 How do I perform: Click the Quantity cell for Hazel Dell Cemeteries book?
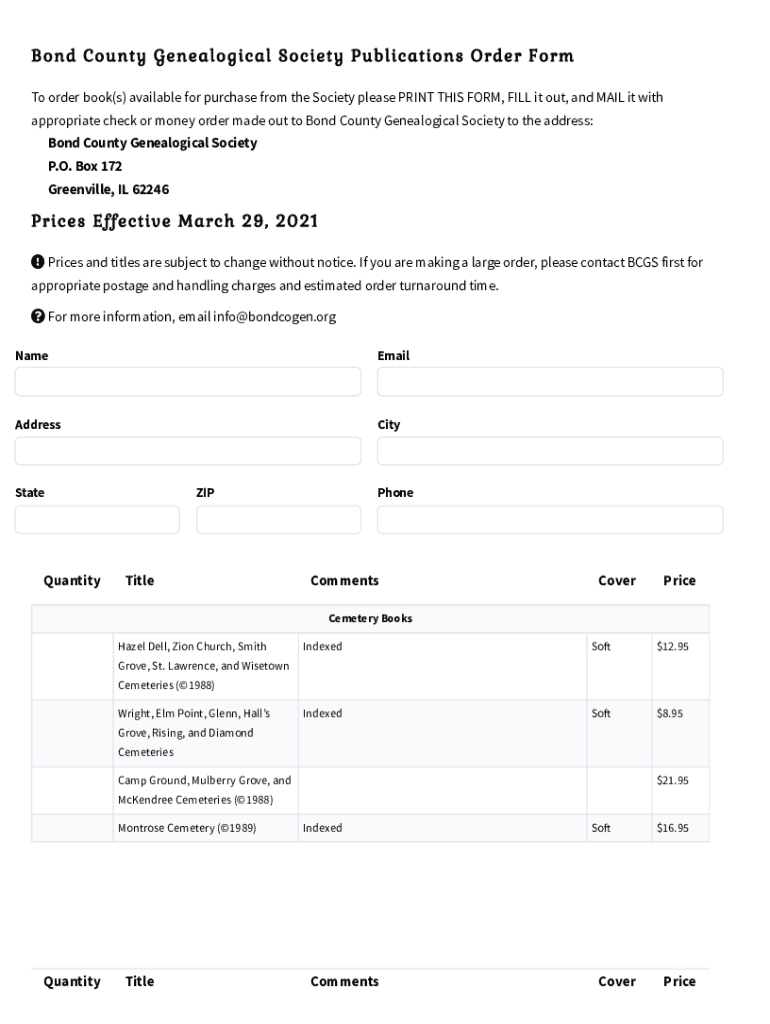click(x=71, y=665)
